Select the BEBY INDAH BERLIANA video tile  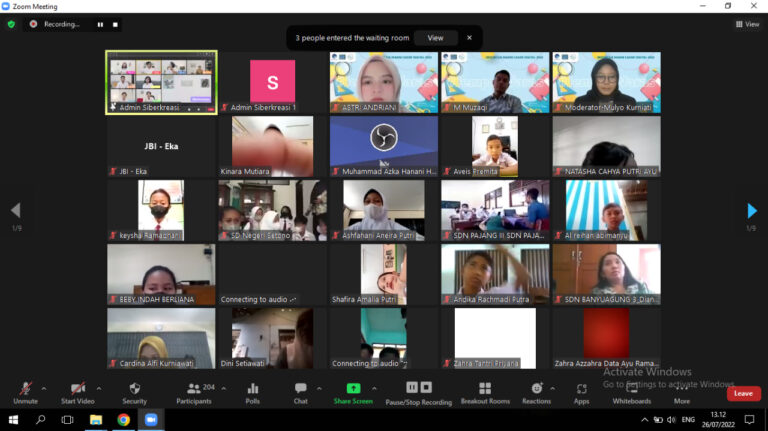(161, 274)
